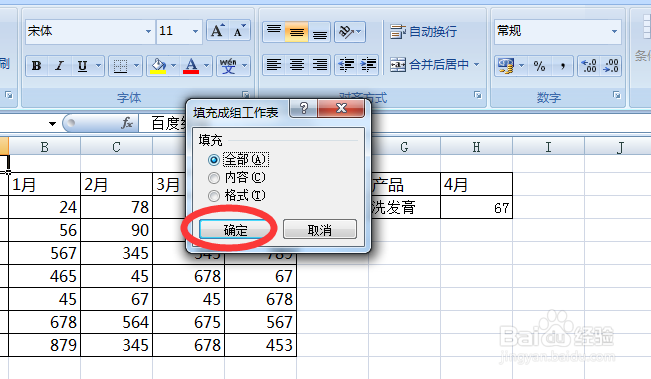Select cell with value 564

pyautogui.click(x=117, y=322)
